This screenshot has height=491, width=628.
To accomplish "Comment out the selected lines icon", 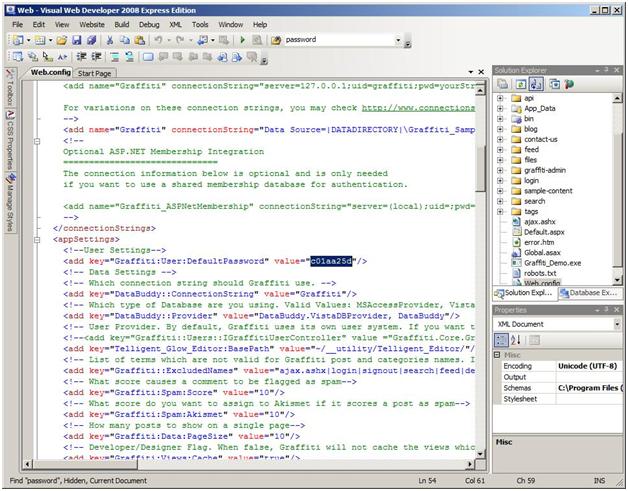I will click(x=115, y=57).
